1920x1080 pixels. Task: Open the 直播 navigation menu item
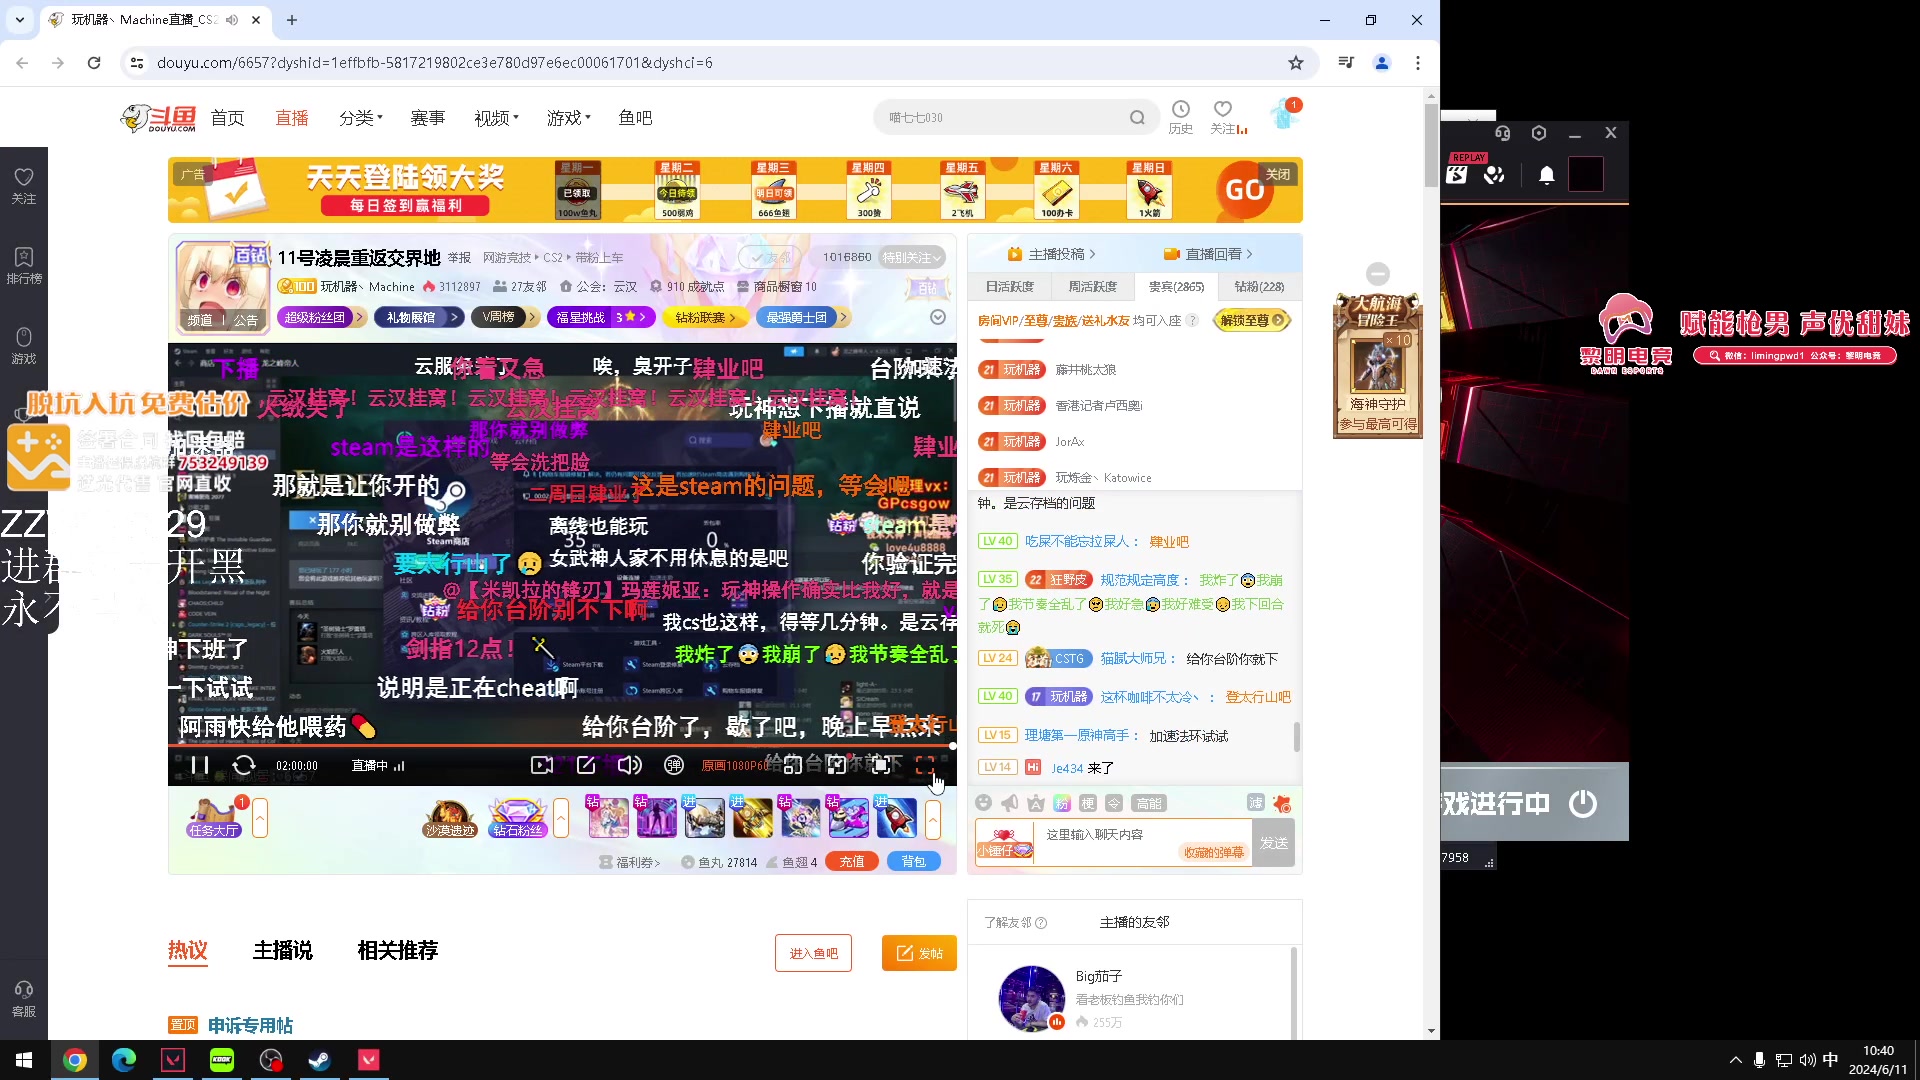click(292, 118)
